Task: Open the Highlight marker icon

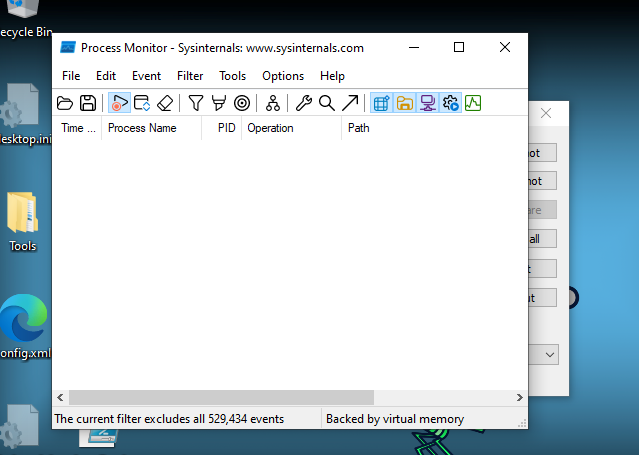Action: (x=219, y=103)
